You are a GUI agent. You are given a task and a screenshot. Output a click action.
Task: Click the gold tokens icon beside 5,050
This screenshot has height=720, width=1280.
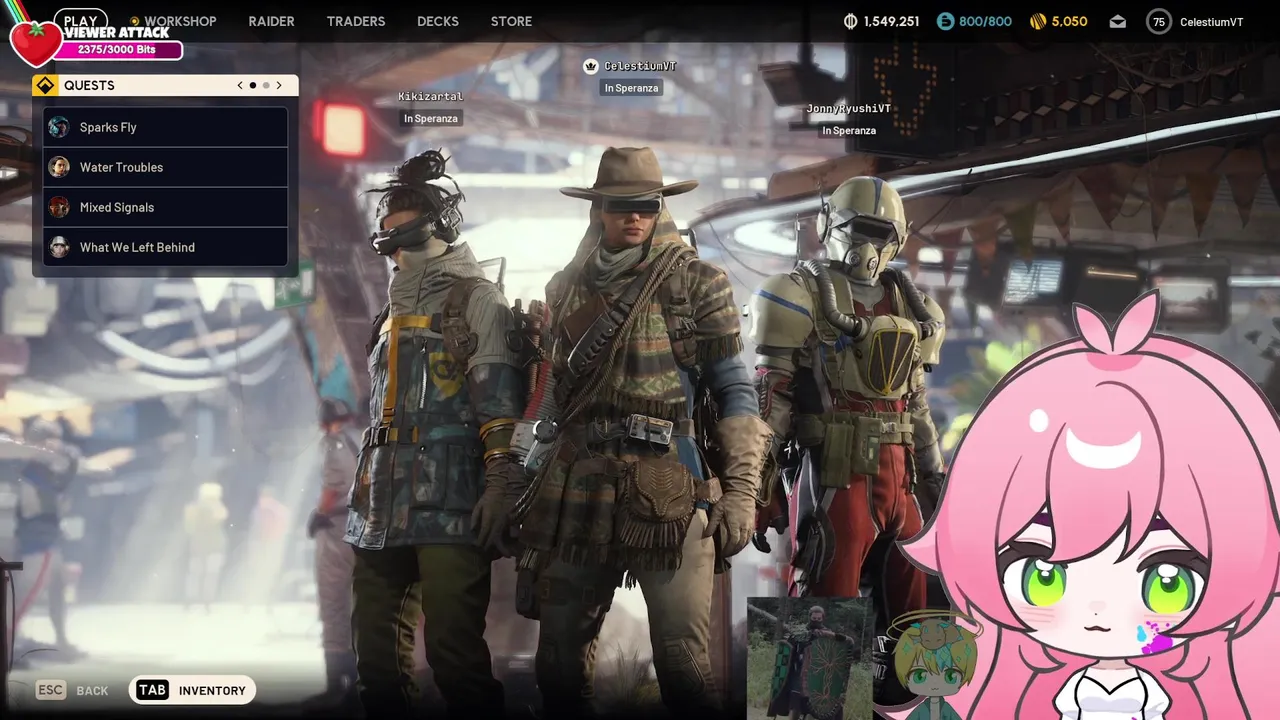(1038, 21)
